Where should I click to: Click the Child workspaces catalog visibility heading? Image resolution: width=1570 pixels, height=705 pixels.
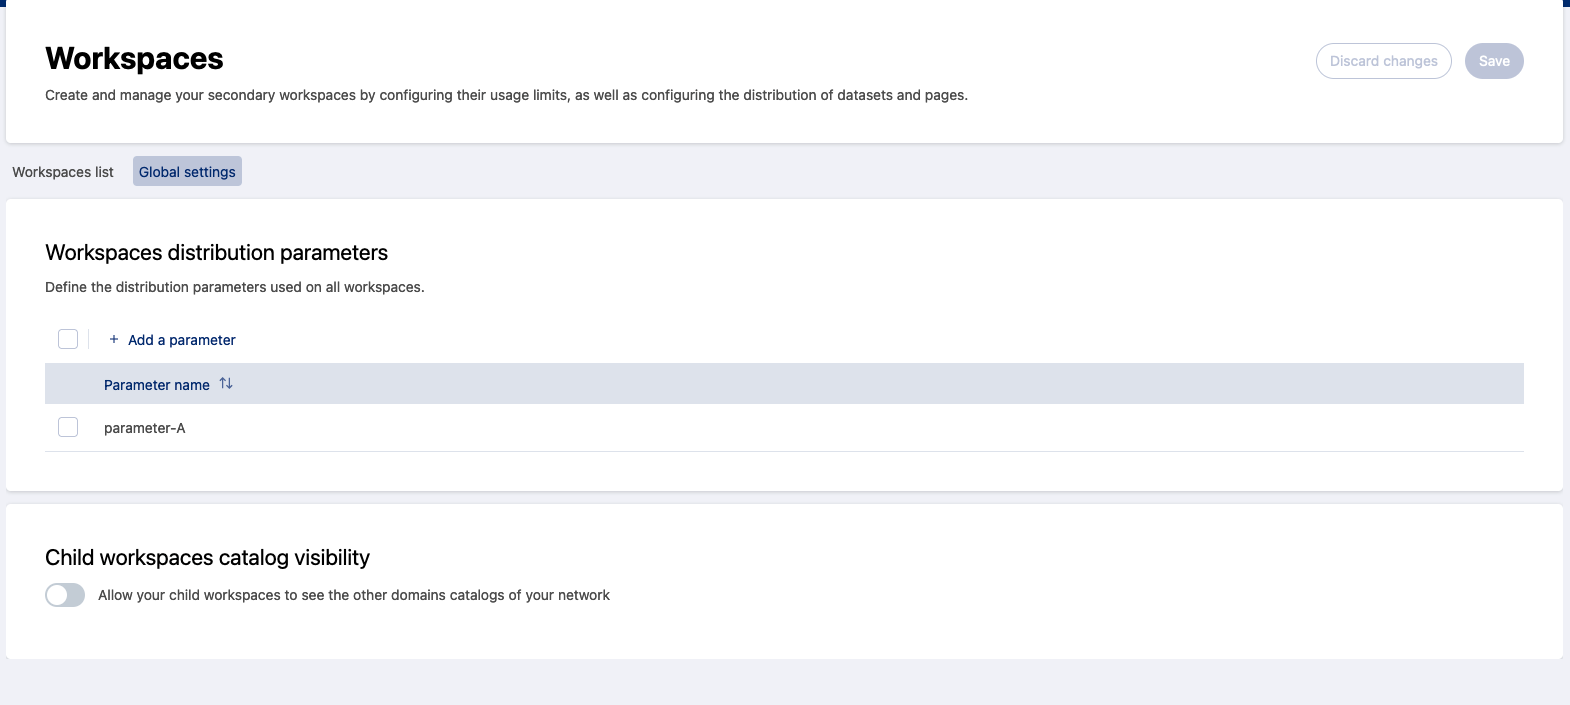[x=207, y=558]
